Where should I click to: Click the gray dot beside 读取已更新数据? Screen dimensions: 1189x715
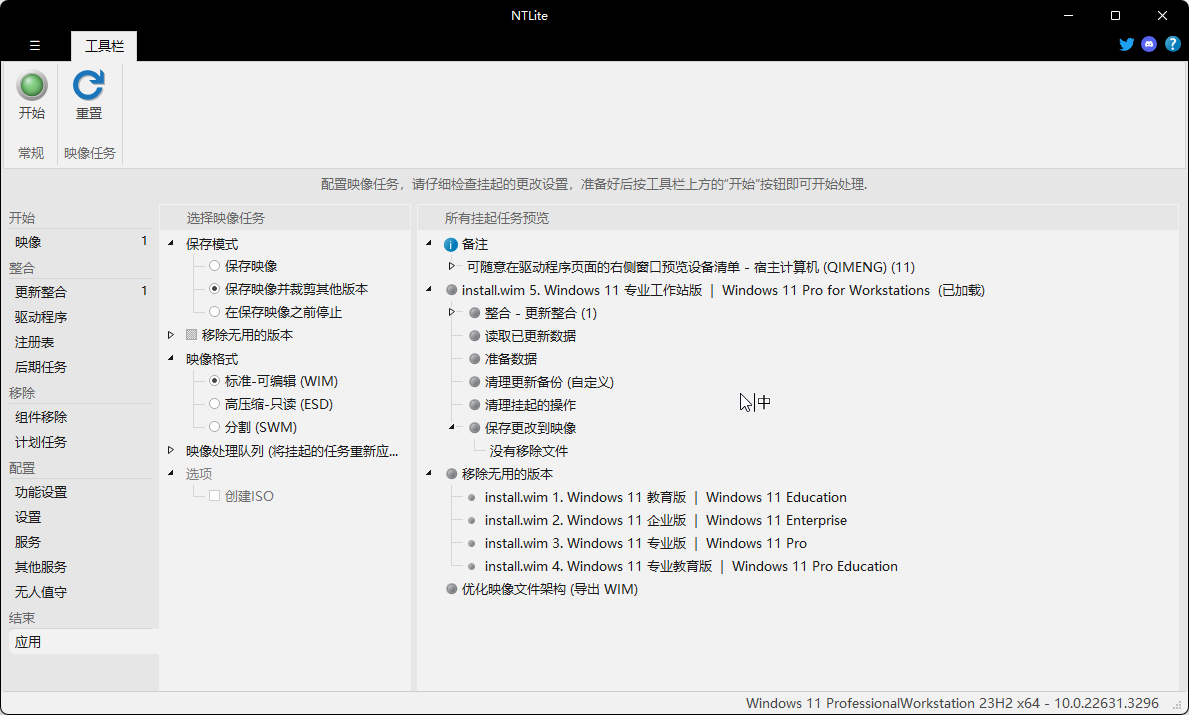(475, 336)
